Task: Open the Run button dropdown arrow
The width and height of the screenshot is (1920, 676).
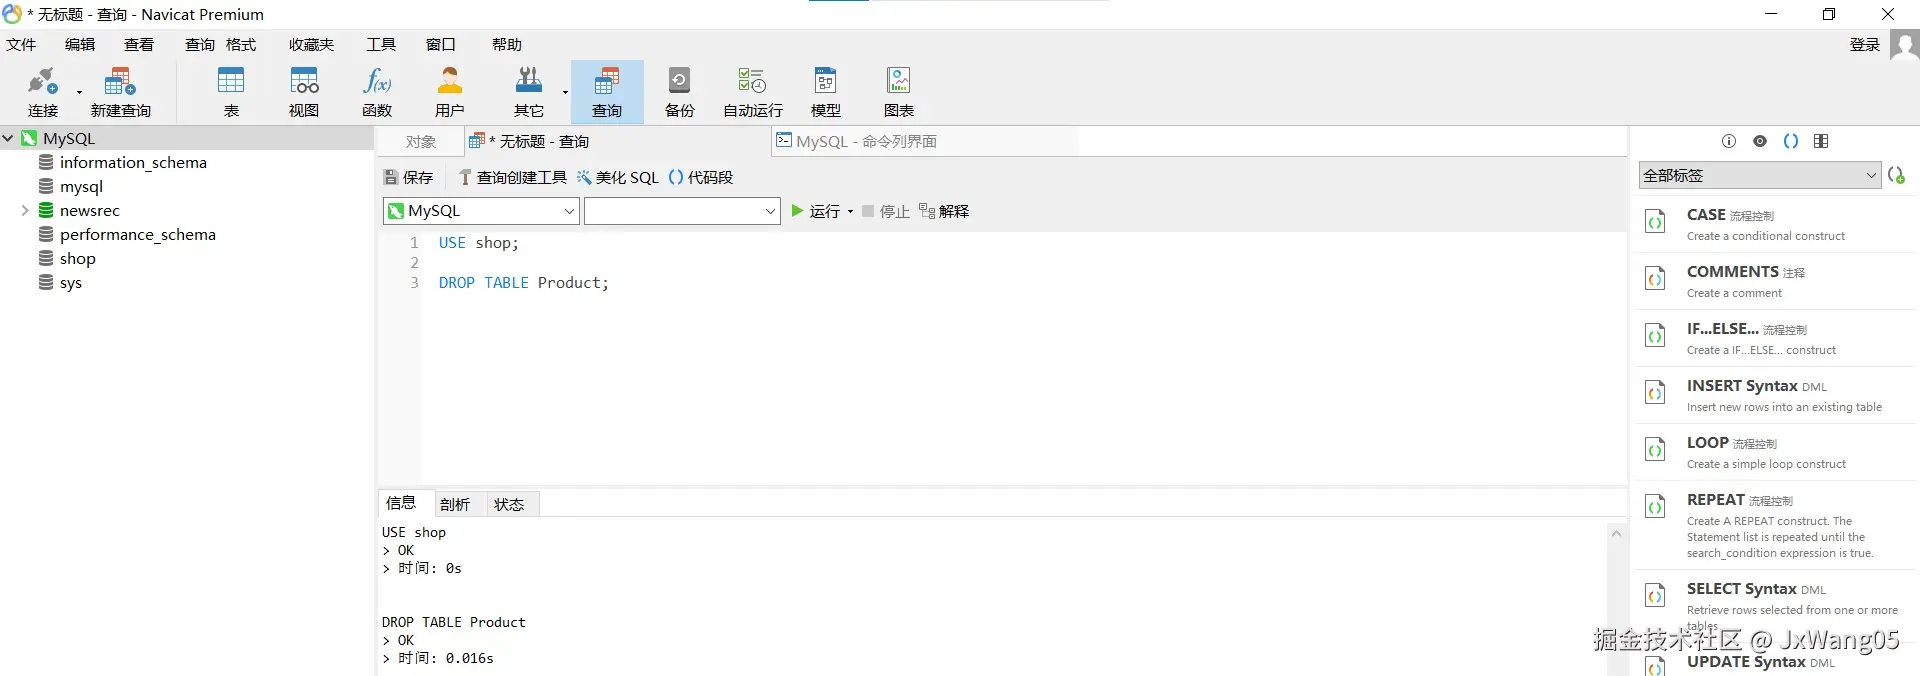Action: 851,211
